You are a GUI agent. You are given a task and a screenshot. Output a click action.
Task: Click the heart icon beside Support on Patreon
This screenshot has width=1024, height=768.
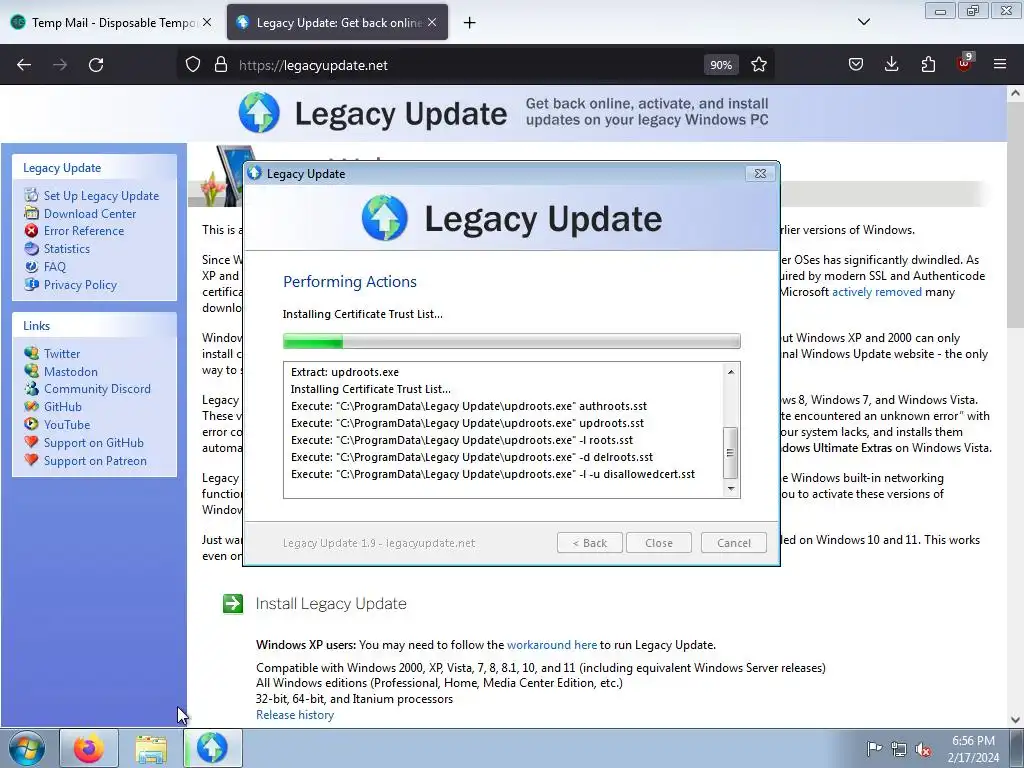(x=31, y=460)
